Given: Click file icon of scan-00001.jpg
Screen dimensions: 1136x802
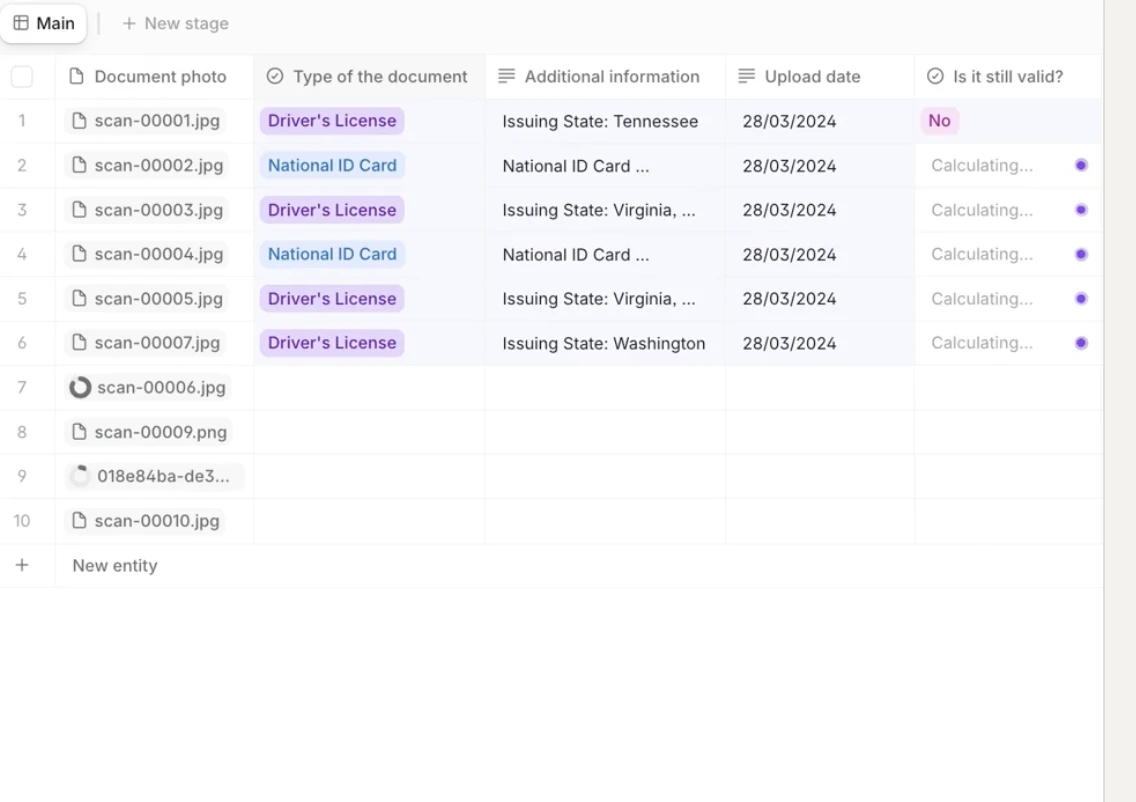Looking at the screenshot, I should [79, 120].
